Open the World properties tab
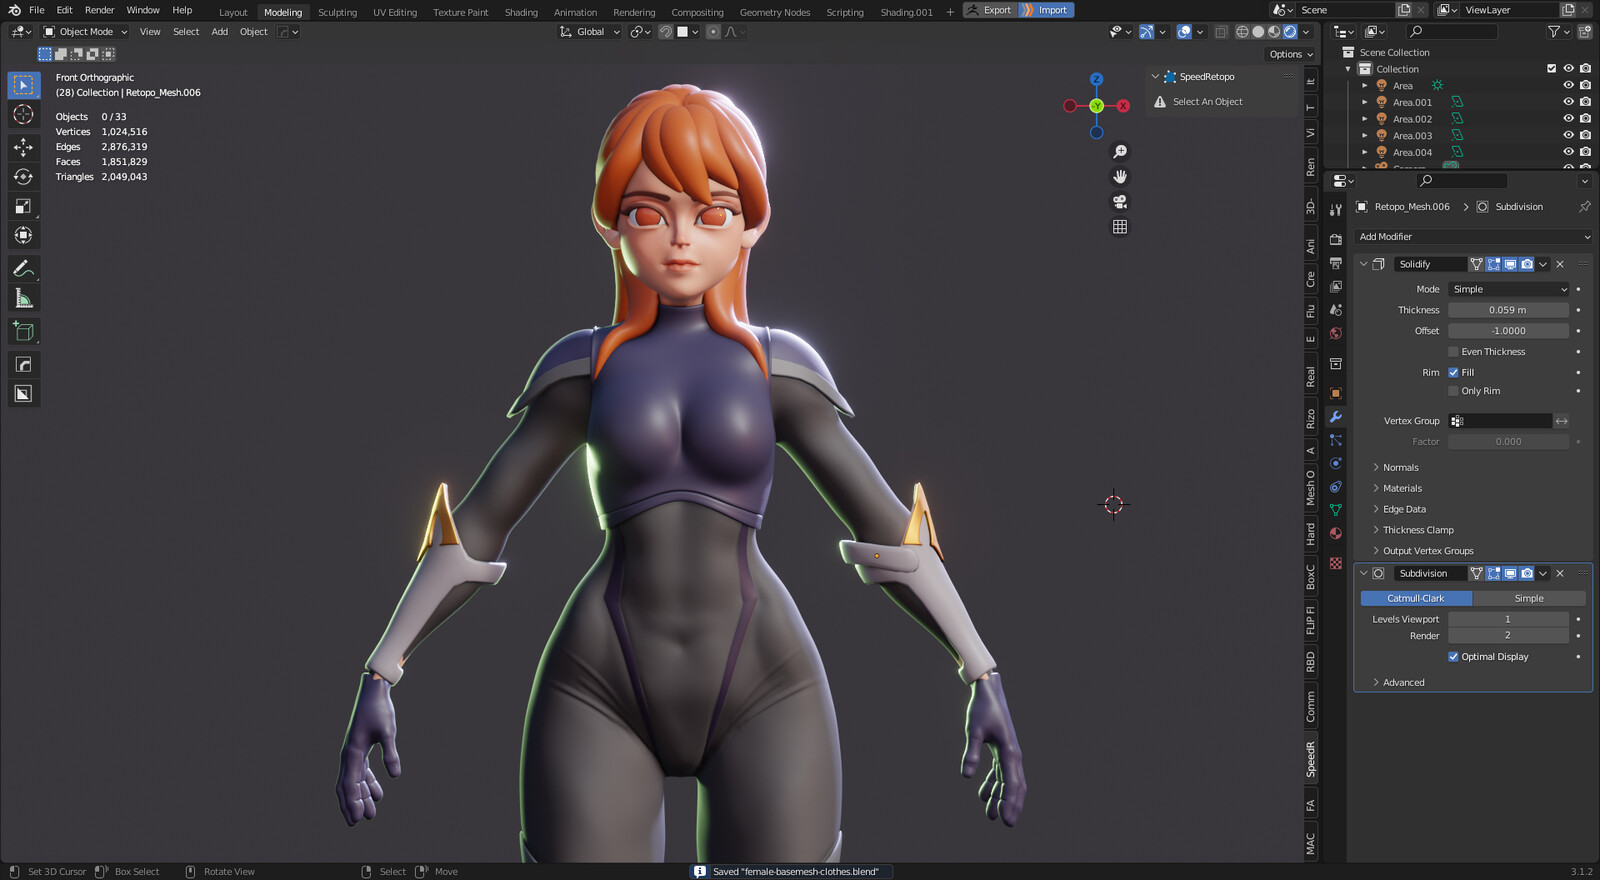Image resolution: width=1600 pixels, height=880 pixels. pyautogui.click(x=1335, y=334)
